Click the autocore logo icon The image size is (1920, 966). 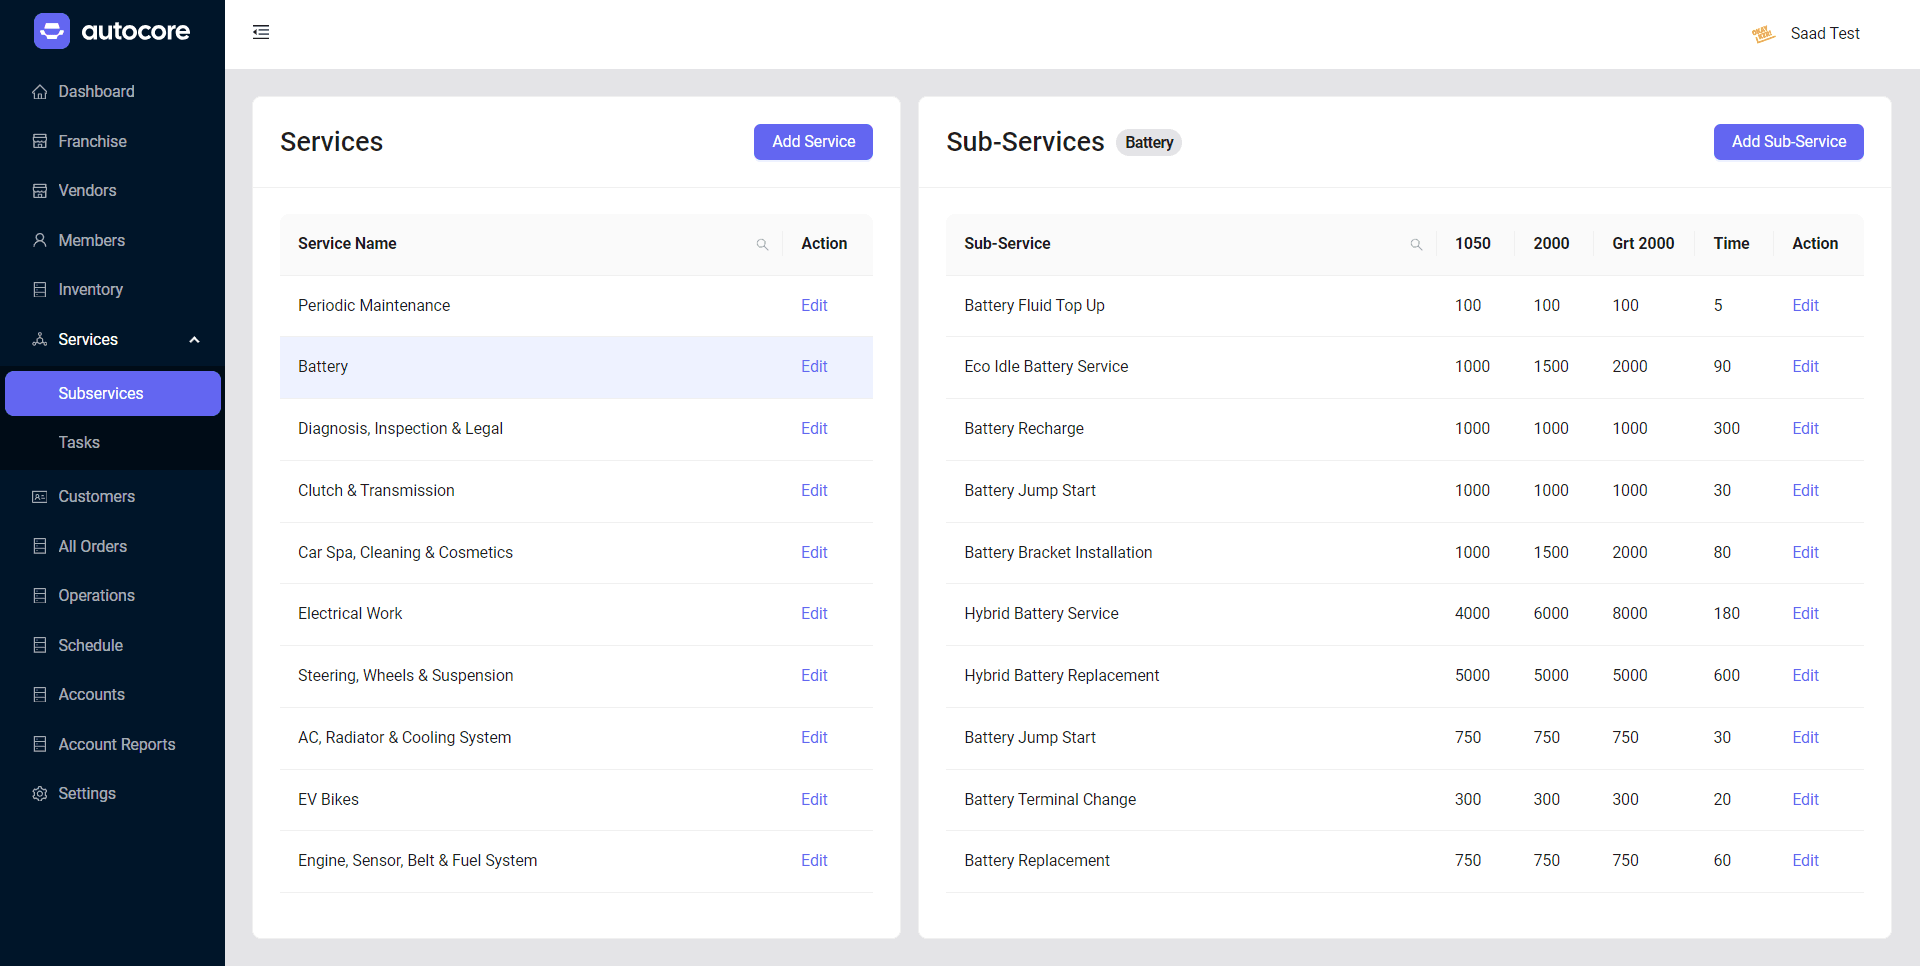pos(52,31)
